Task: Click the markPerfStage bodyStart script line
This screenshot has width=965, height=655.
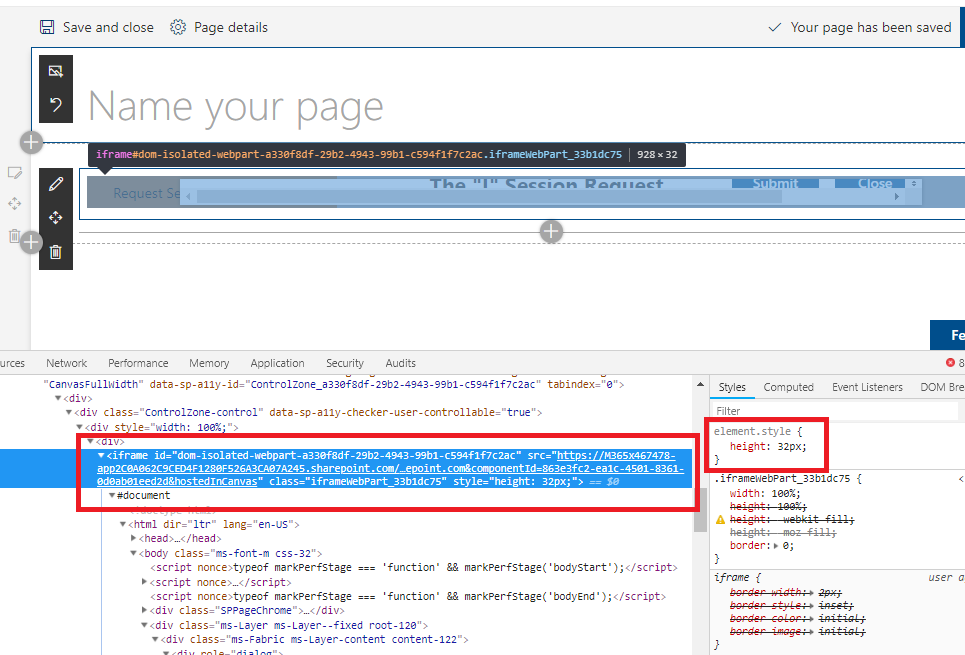Action: [x=414, y=568]
